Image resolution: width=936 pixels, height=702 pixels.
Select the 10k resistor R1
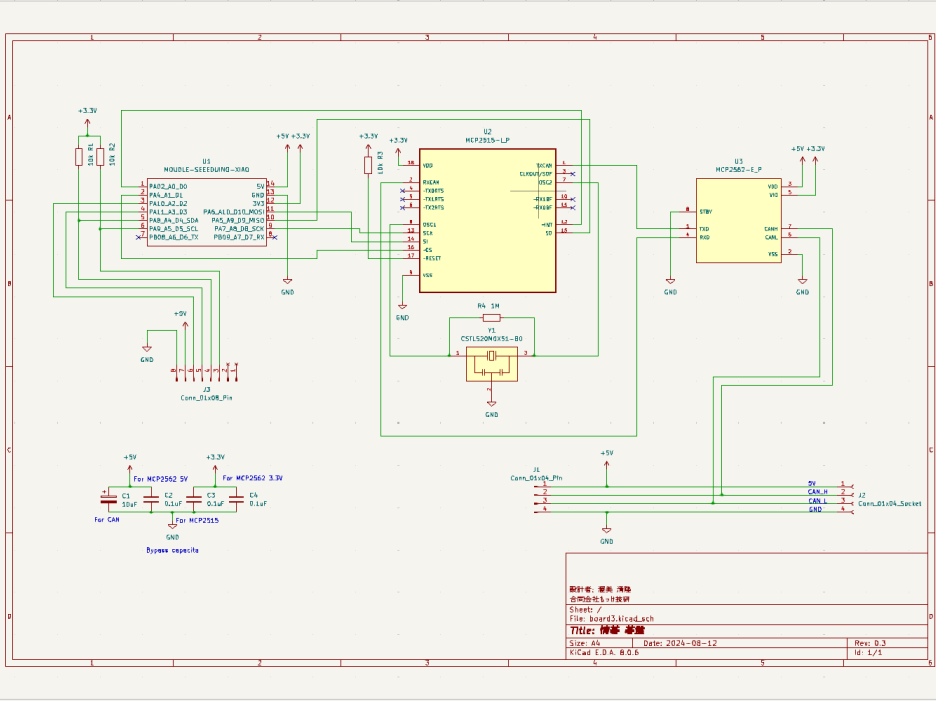pos(78,156)
